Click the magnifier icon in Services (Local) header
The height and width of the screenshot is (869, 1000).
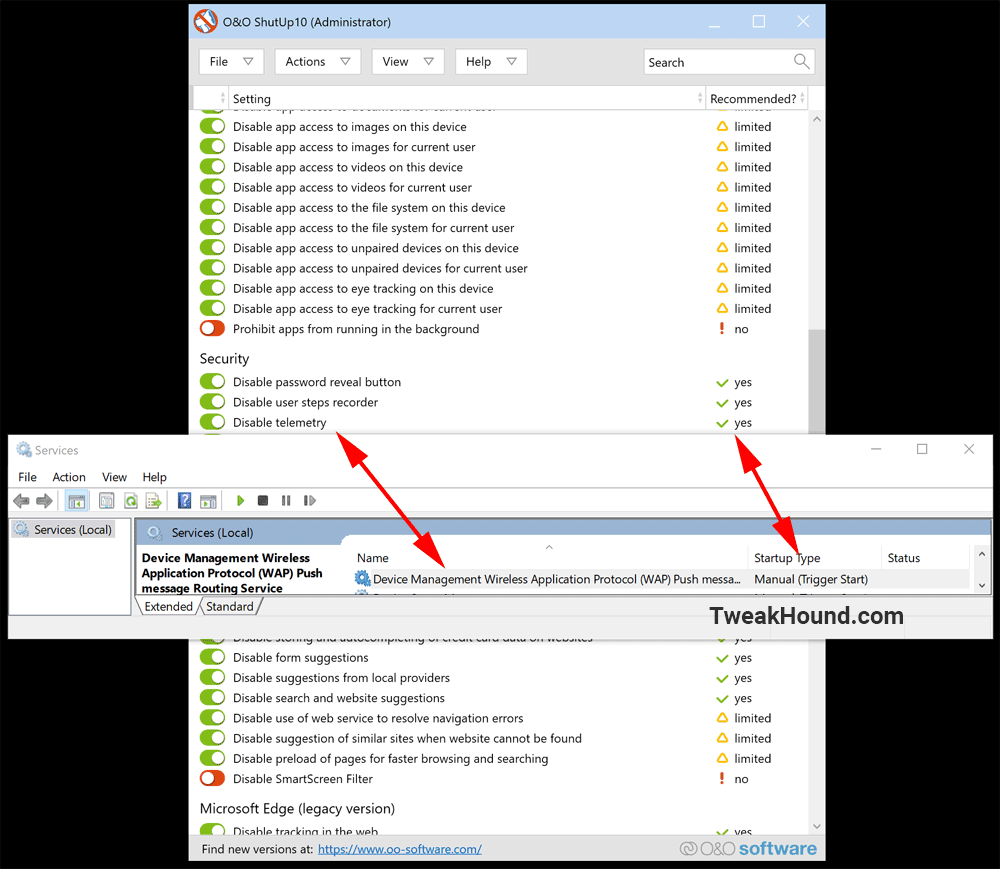pos(154,532)
